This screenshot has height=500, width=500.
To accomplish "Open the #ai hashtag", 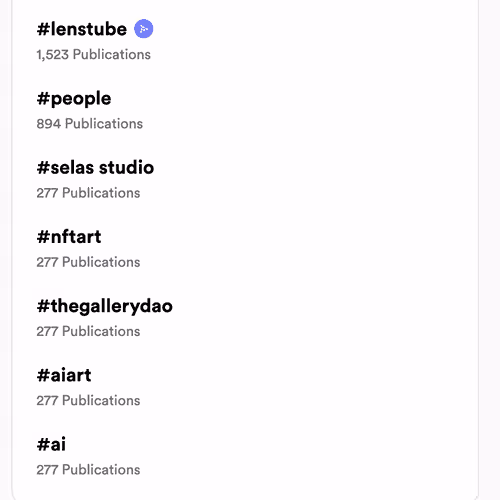I will tap(51, 444).
